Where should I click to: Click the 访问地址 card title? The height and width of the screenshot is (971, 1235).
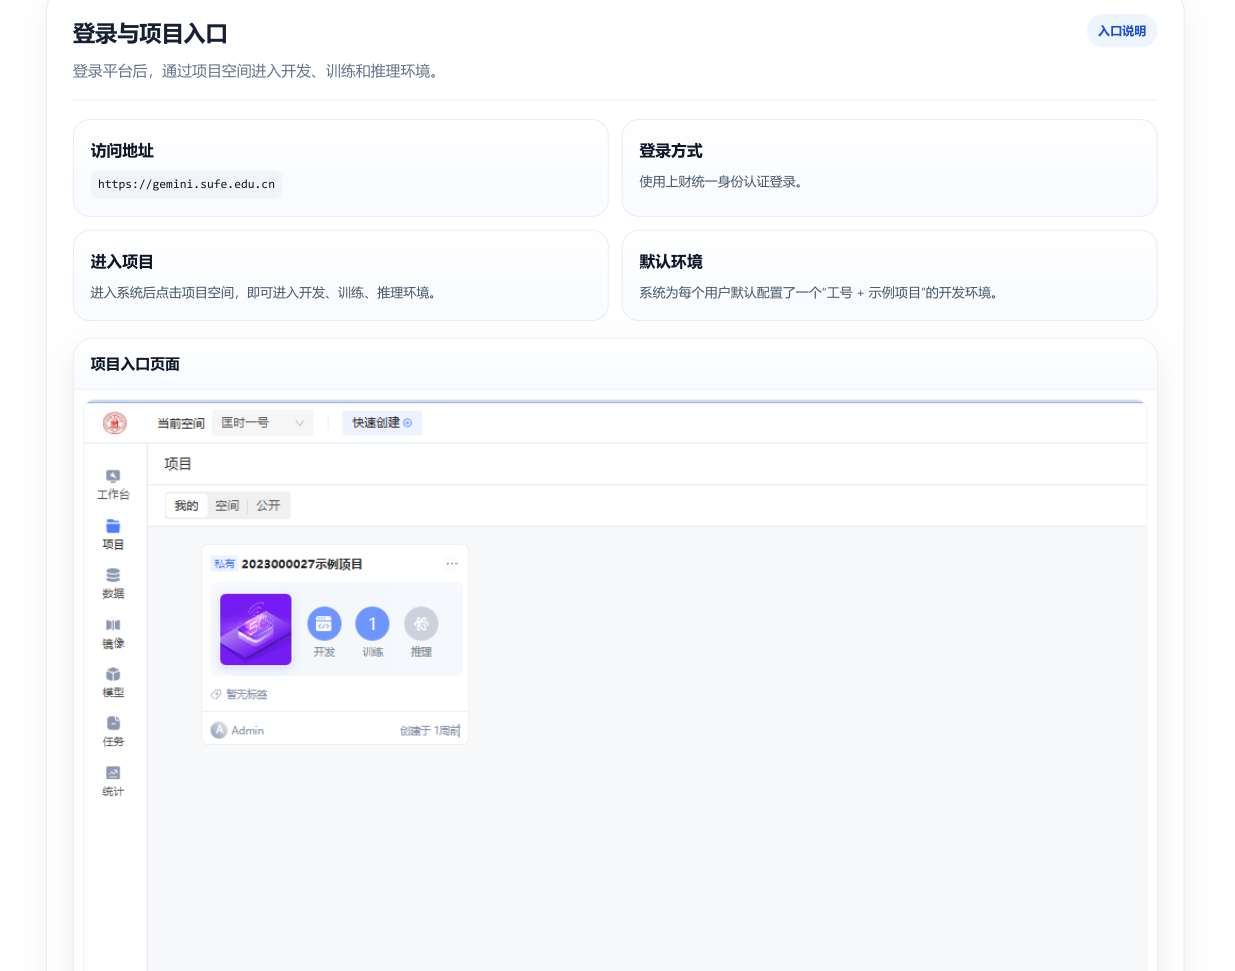(x=122, y=151)
